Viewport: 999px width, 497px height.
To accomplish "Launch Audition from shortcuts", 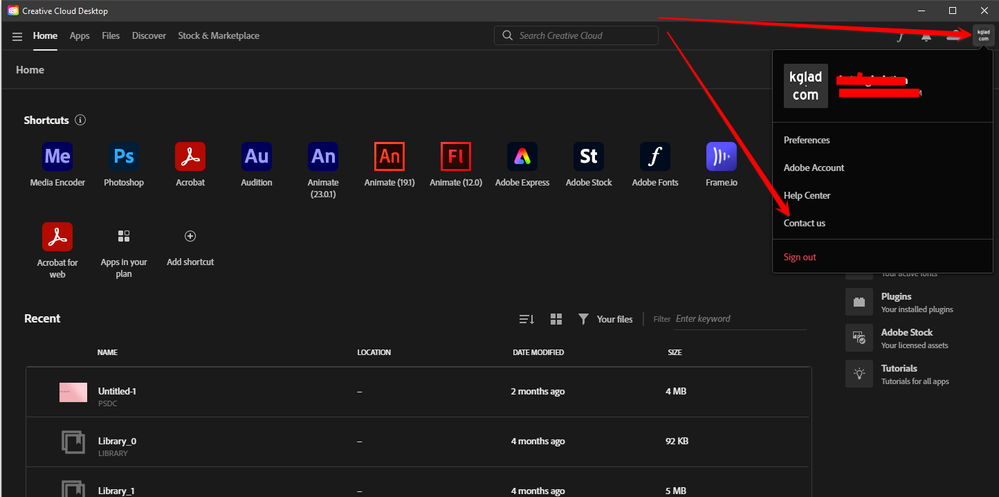I will pyautogui.click(x=256, y=156).
